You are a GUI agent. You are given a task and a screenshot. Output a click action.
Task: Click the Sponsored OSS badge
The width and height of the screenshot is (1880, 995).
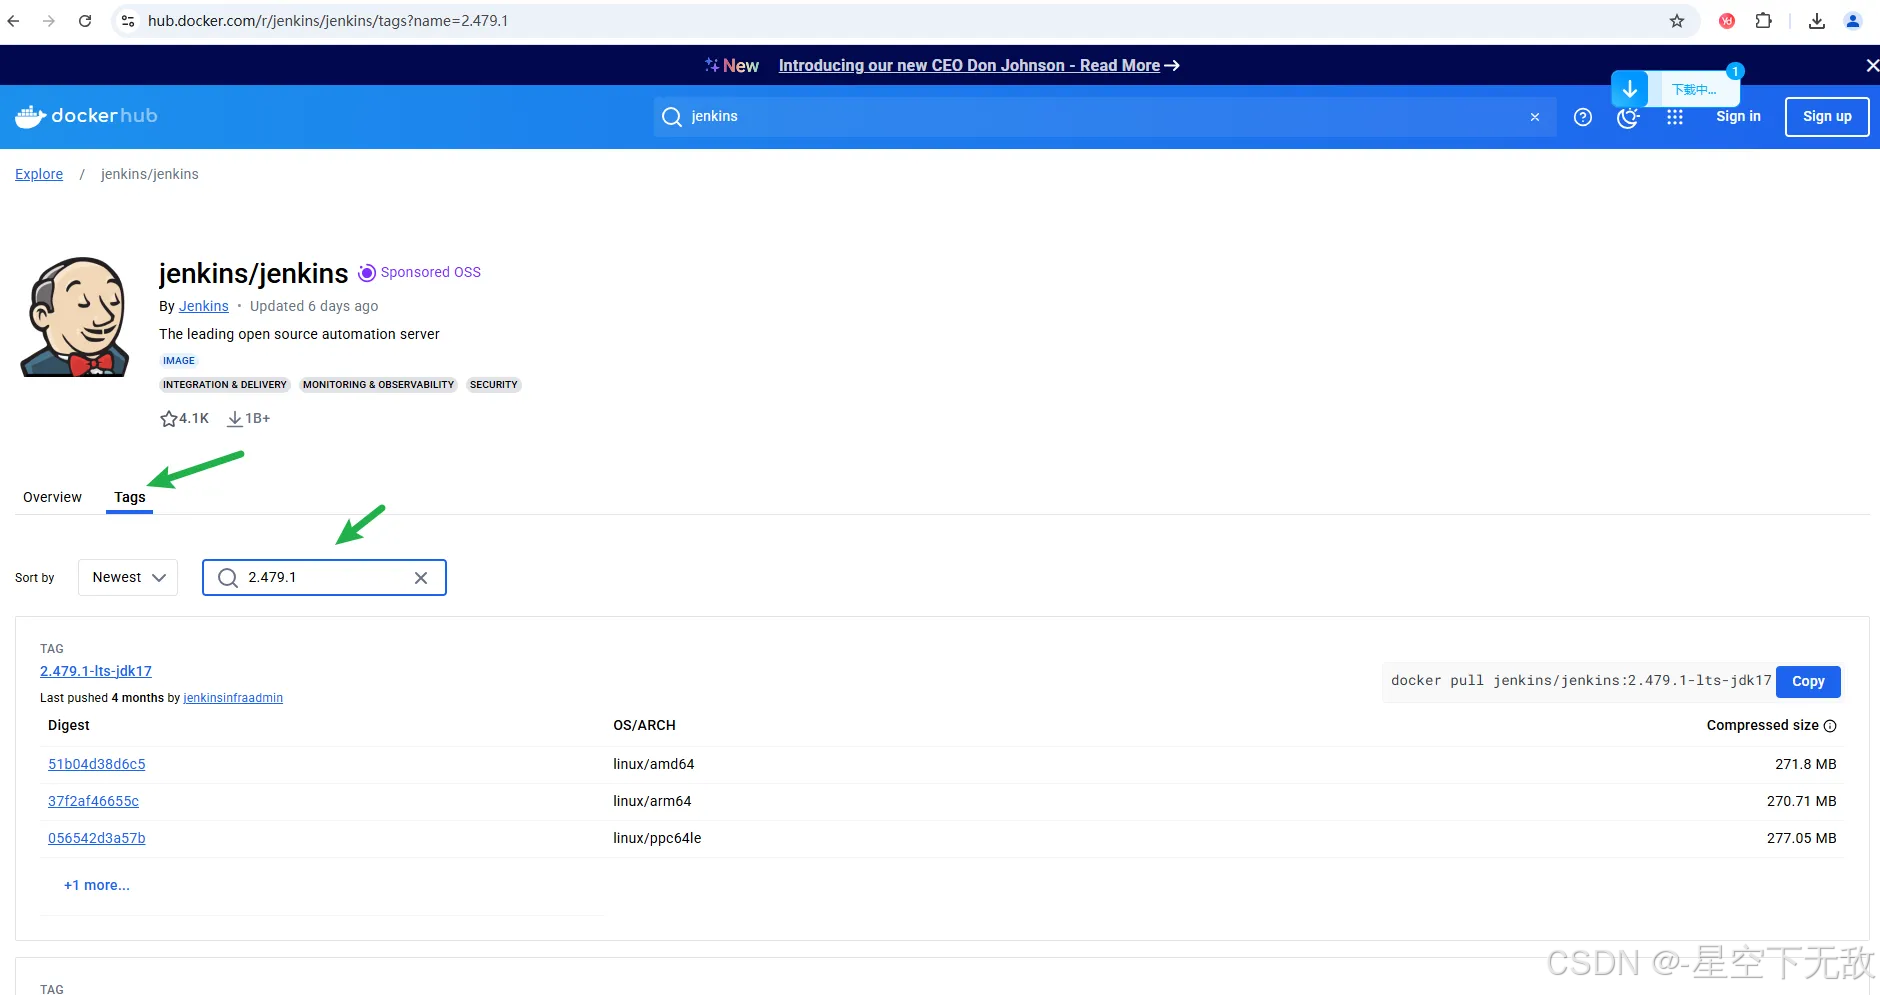coord(420,272)
